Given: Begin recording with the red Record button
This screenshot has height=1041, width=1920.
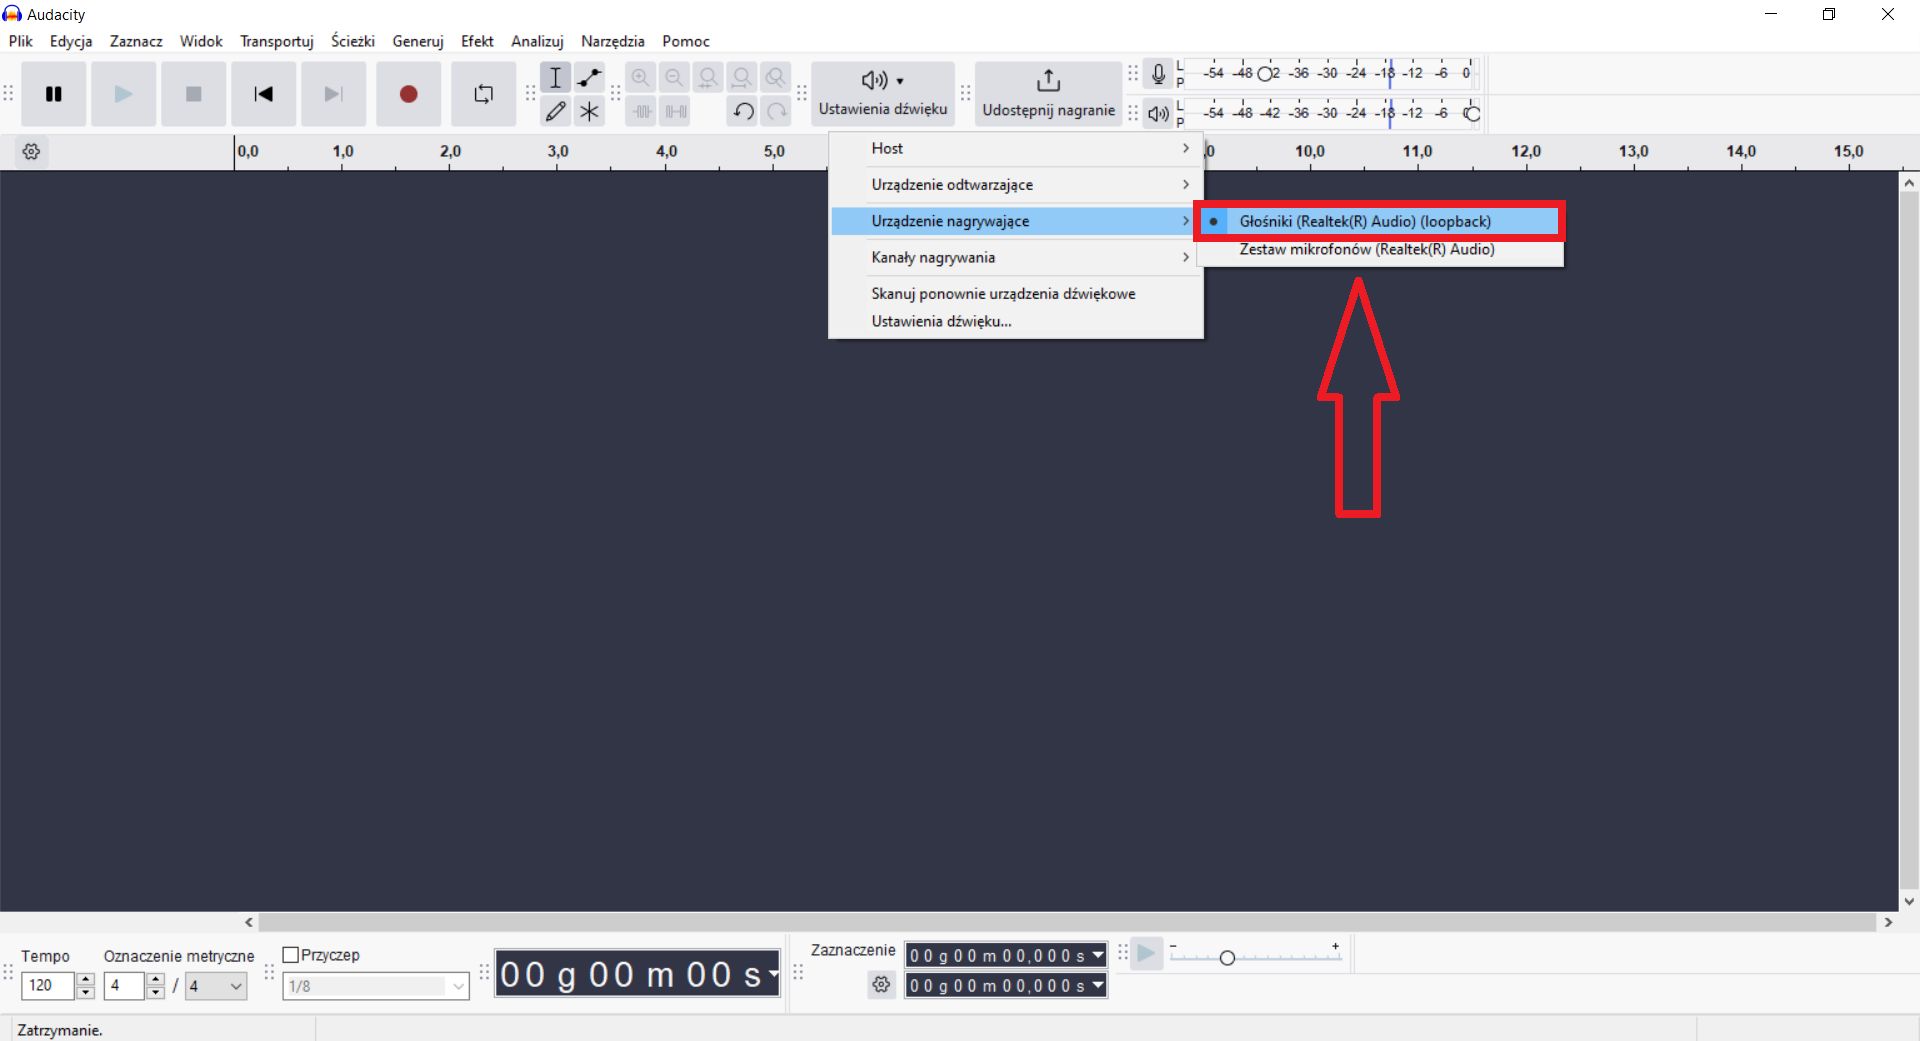Looking at the screenshot, I should tap(408, 94).
